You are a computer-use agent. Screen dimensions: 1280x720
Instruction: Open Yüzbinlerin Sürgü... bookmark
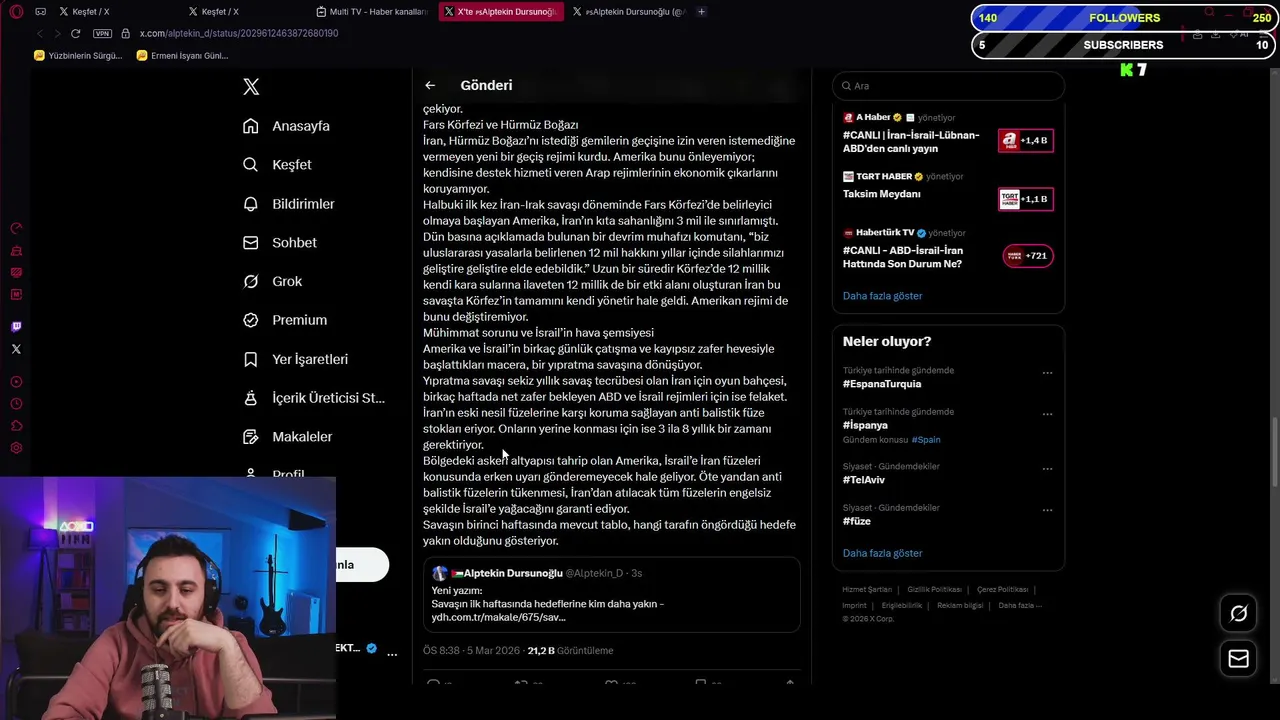click(78, 56)
